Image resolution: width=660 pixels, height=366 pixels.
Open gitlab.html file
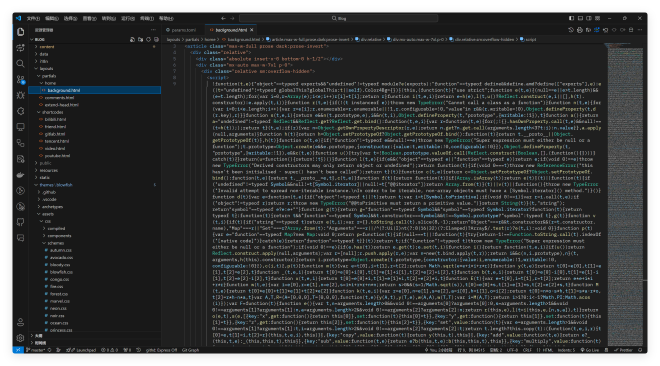click(x=55, y=134)
